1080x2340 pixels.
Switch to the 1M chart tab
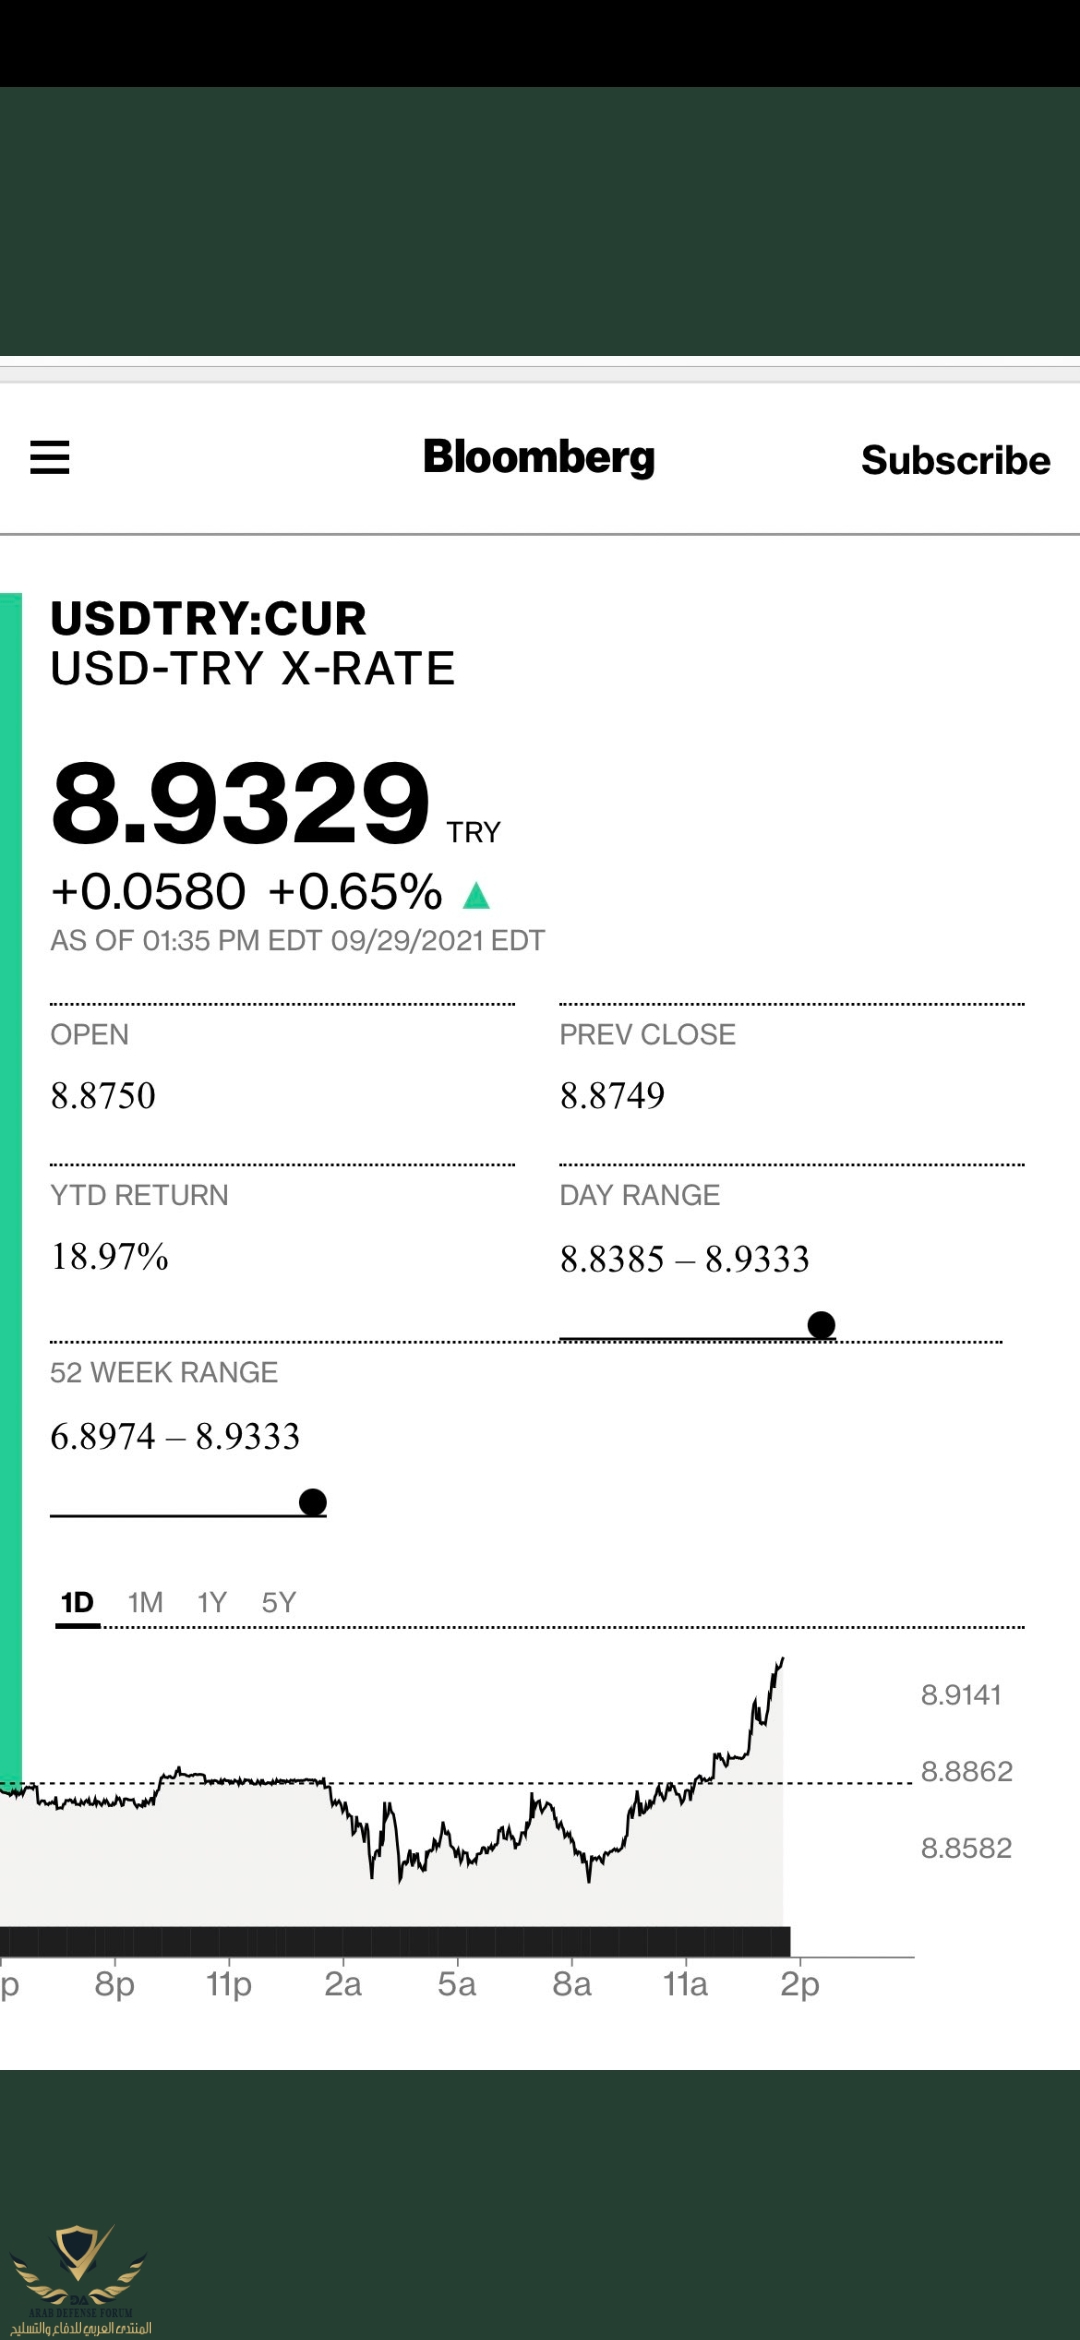click(145, 1603)
